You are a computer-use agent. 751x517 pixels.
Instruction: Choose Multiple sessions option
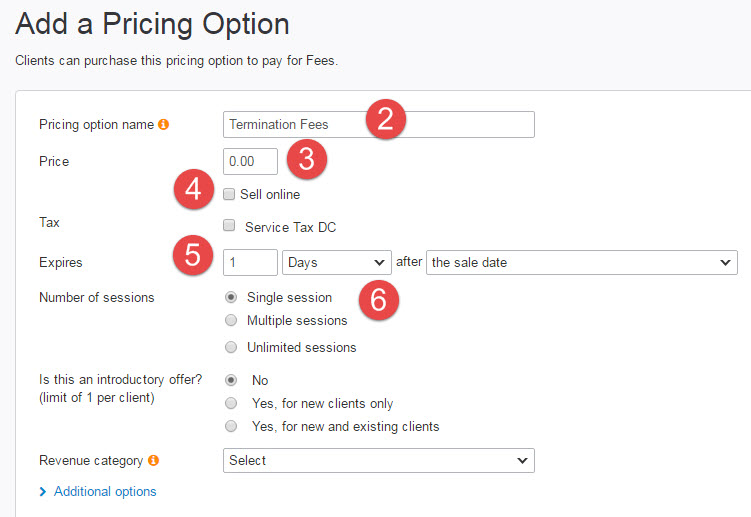pyautogui.click(x=231, y=321)
